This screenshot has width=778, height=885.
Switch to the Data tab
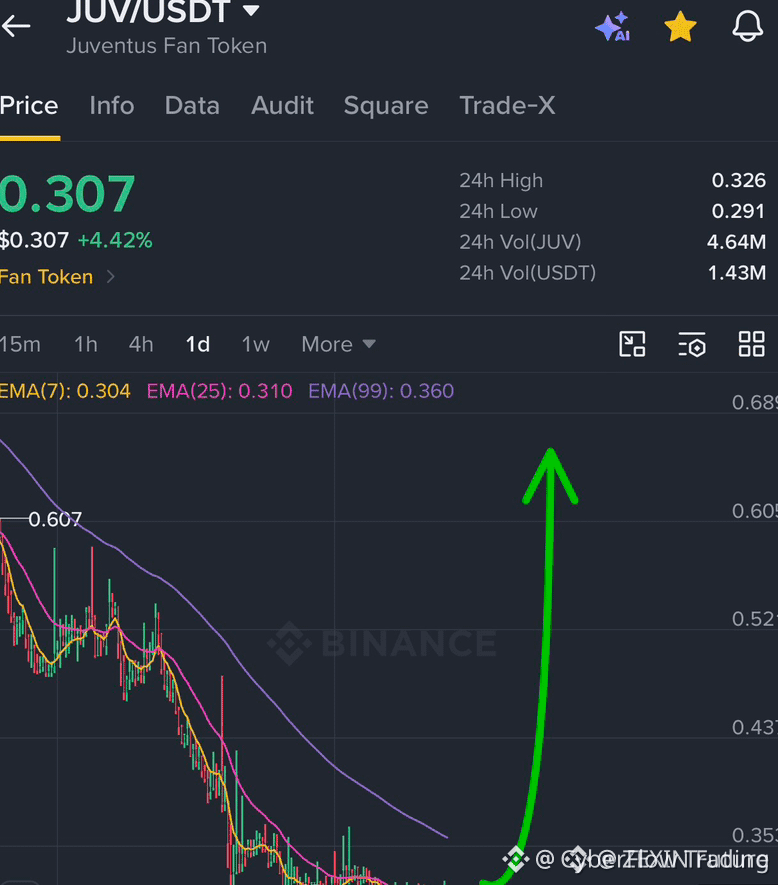coord(192,106)
